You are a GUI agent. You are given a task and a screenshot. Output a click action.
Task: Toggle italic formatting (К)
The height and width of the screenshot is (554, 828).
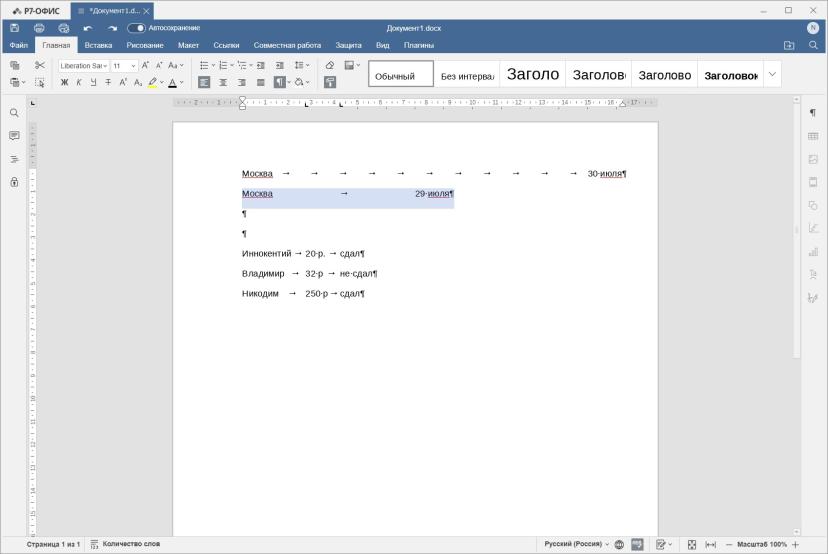pyautogui.click(x=79, y=82)
